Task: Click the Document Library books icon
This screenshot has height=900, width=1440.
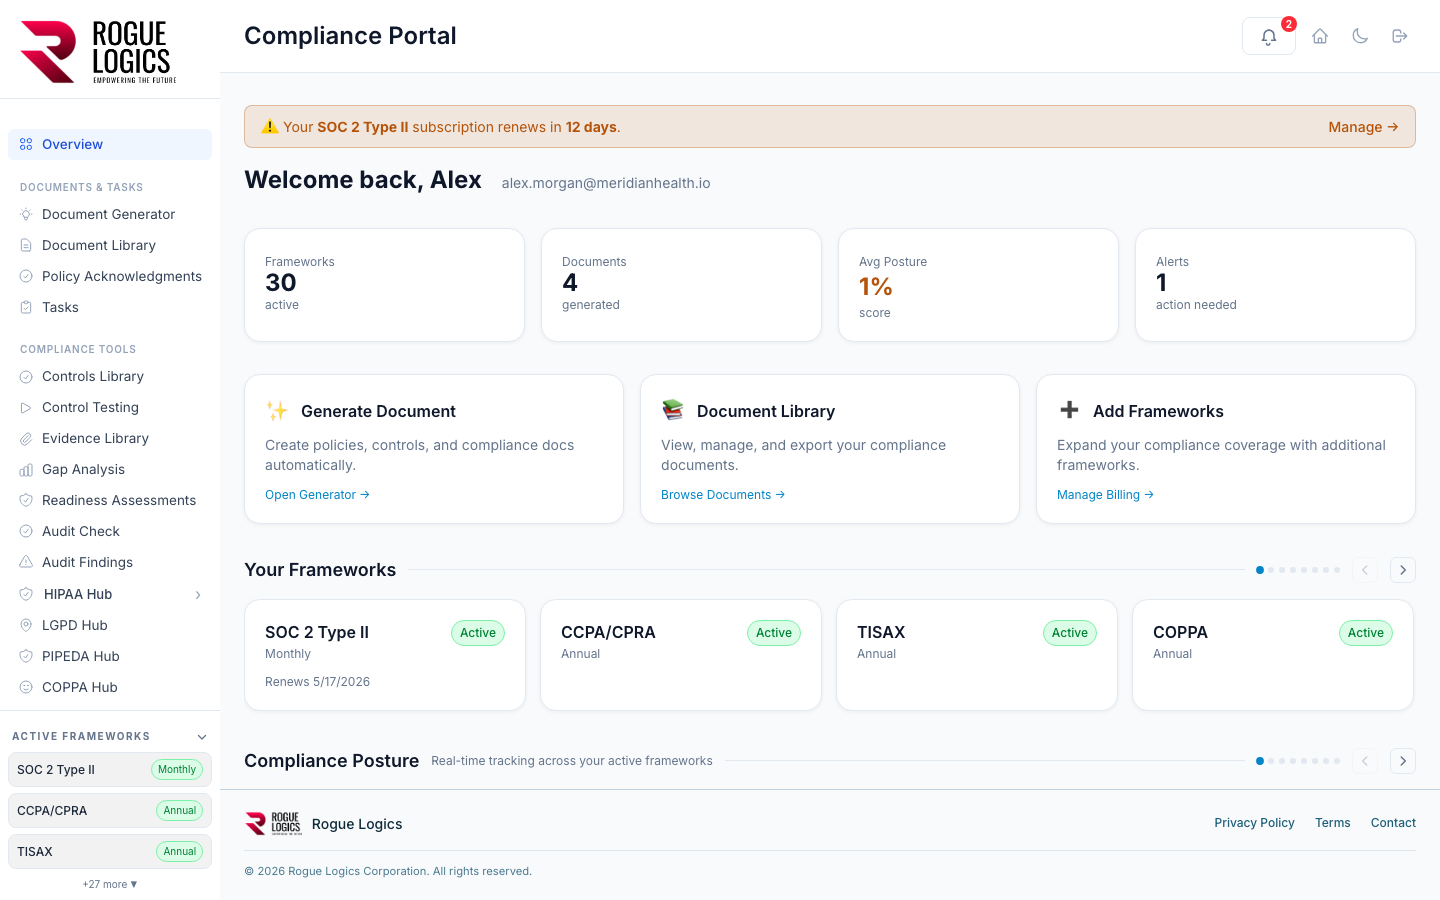Action: coord(673,410)
